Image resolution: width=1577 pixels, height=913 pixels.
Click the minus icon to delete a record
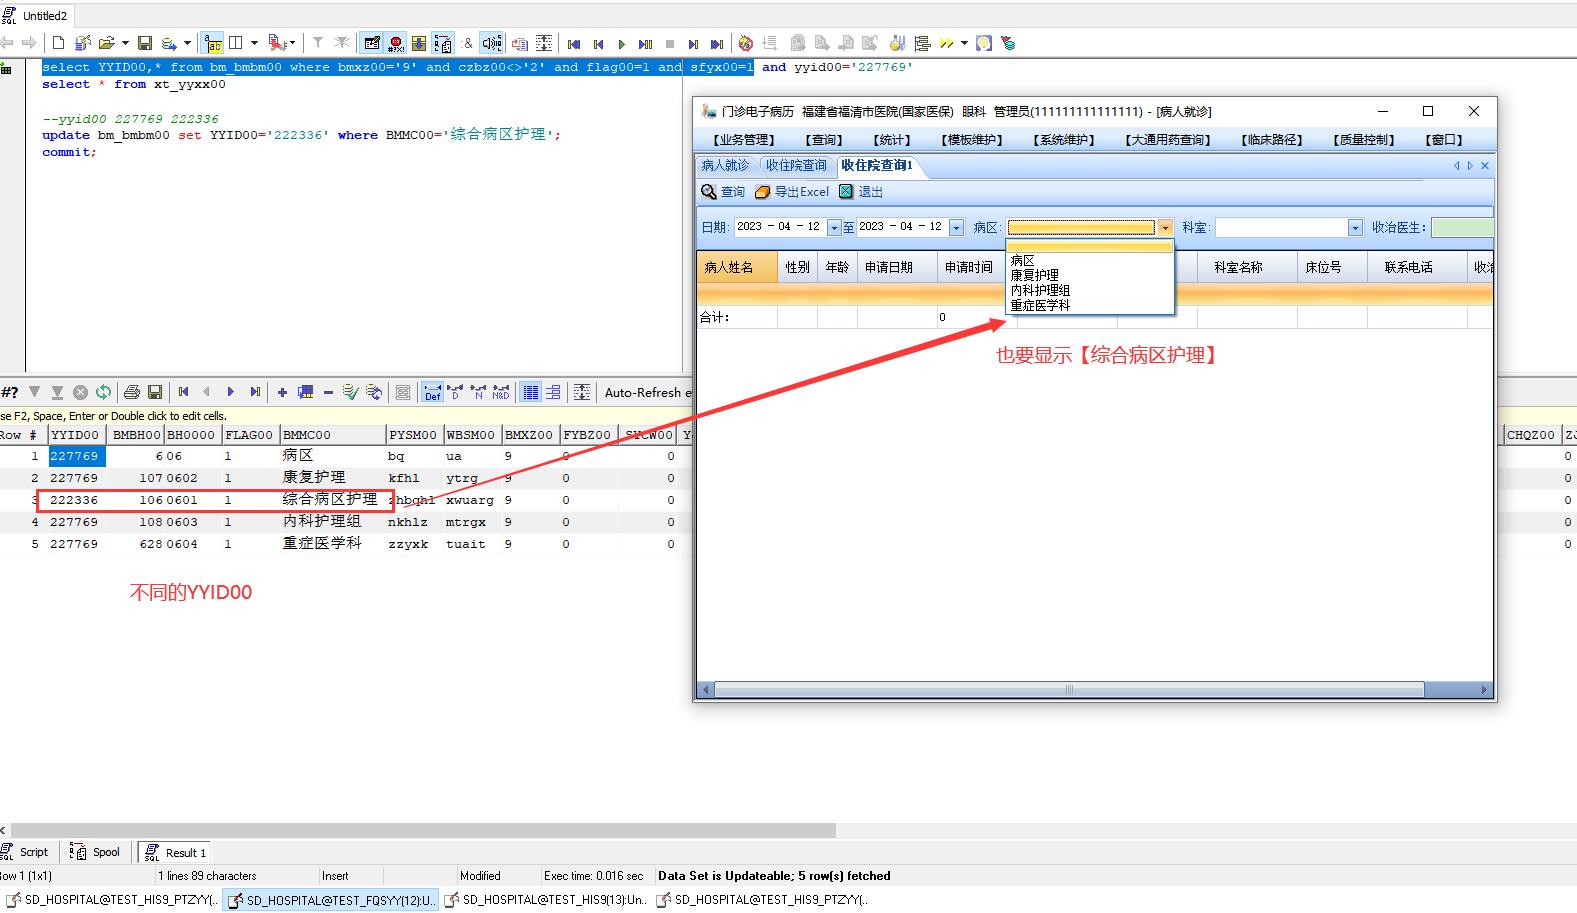(x=328, y=392)
